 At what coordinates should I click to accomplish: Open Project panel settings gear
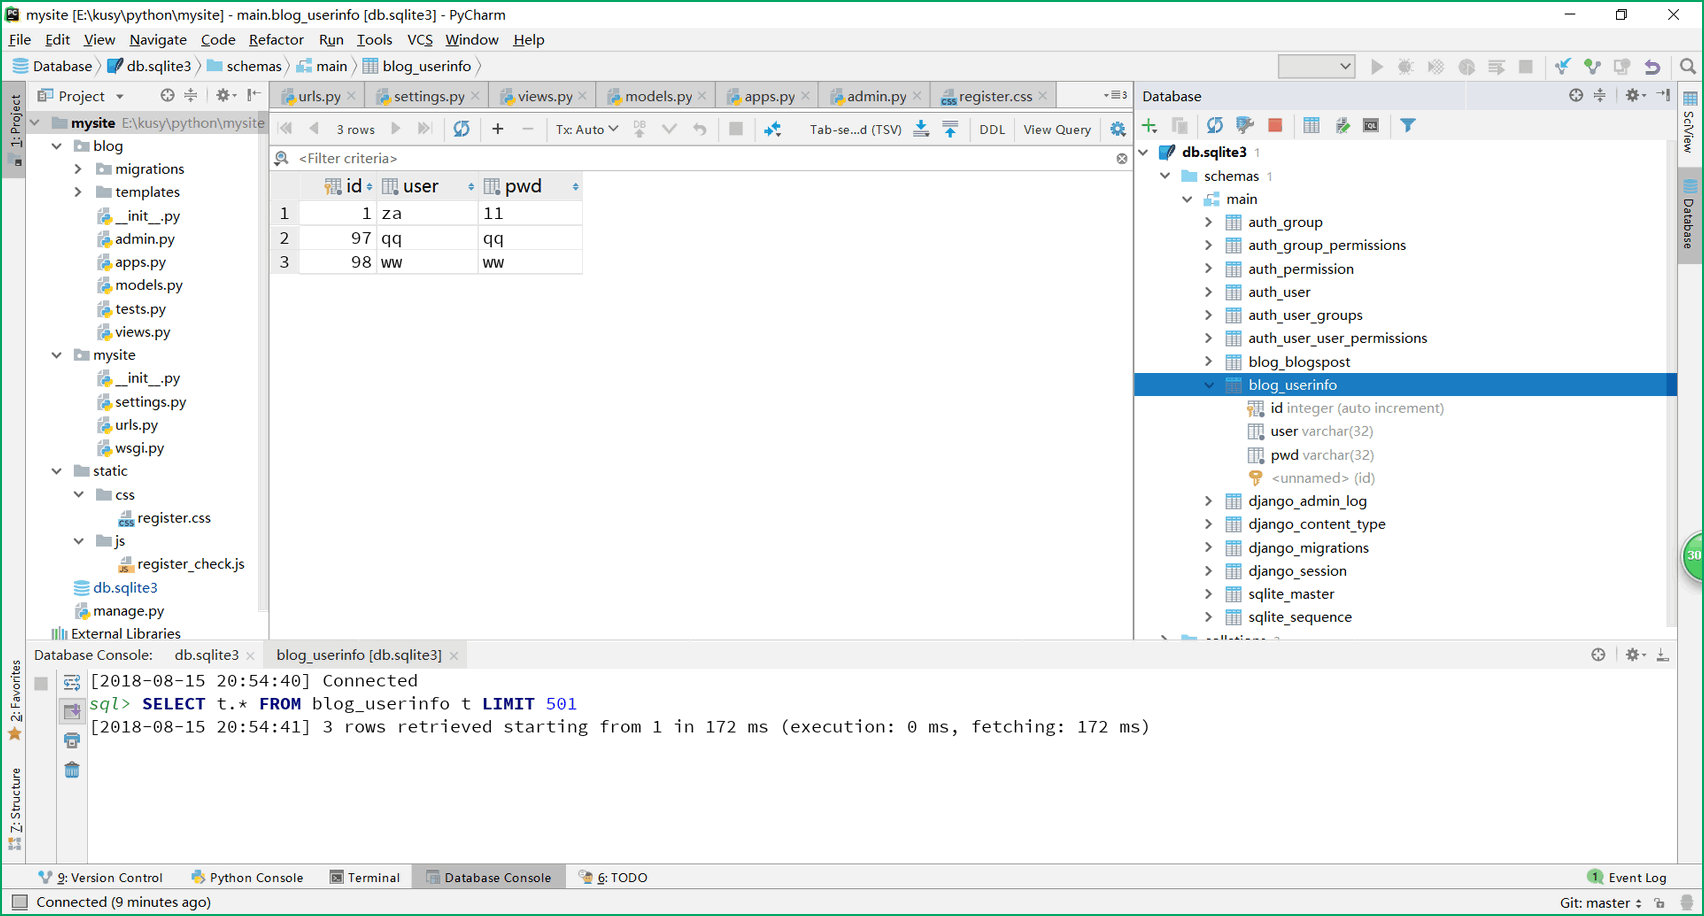224,95
